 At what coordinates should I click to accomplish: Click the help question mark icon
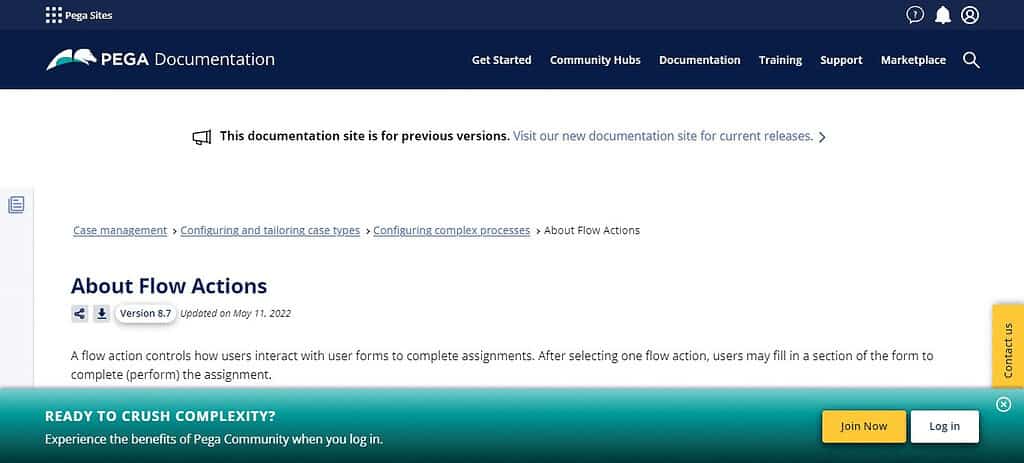point(915,15)
